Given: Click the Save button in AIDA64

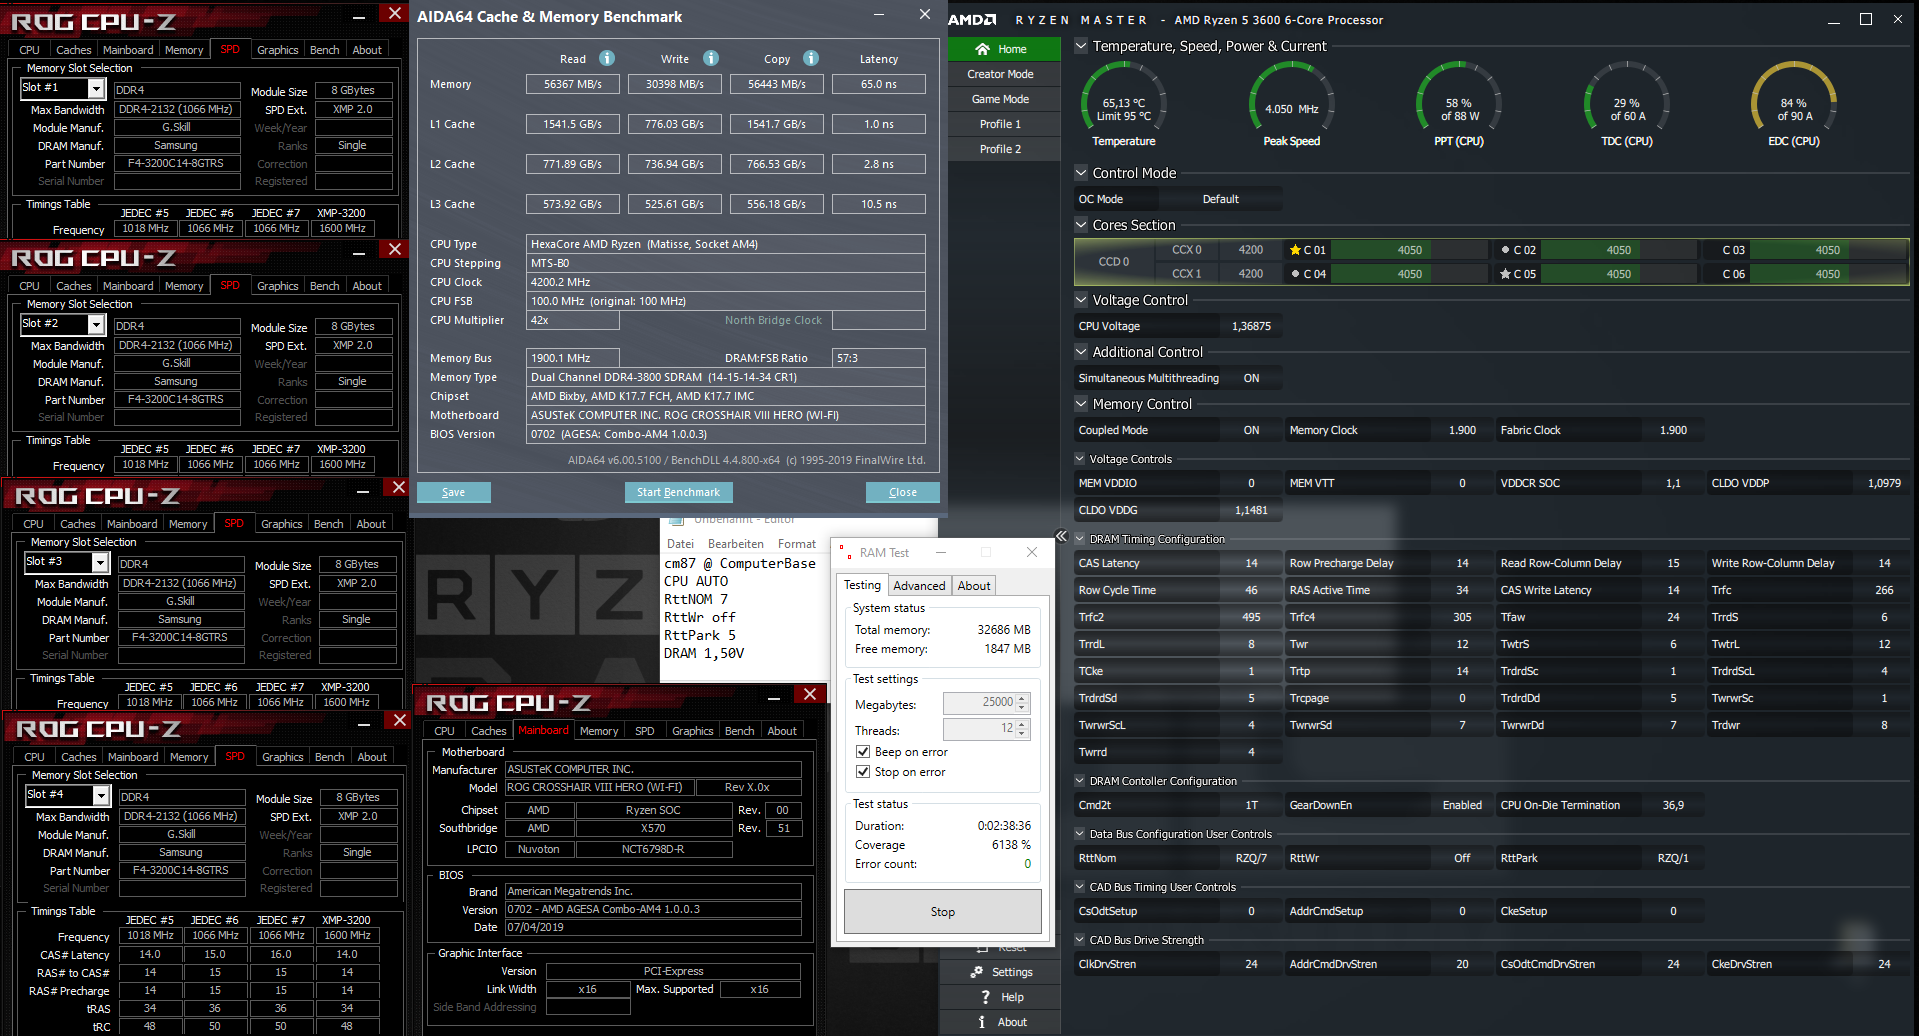Looking at the screenshot, I should click(453, 492).
